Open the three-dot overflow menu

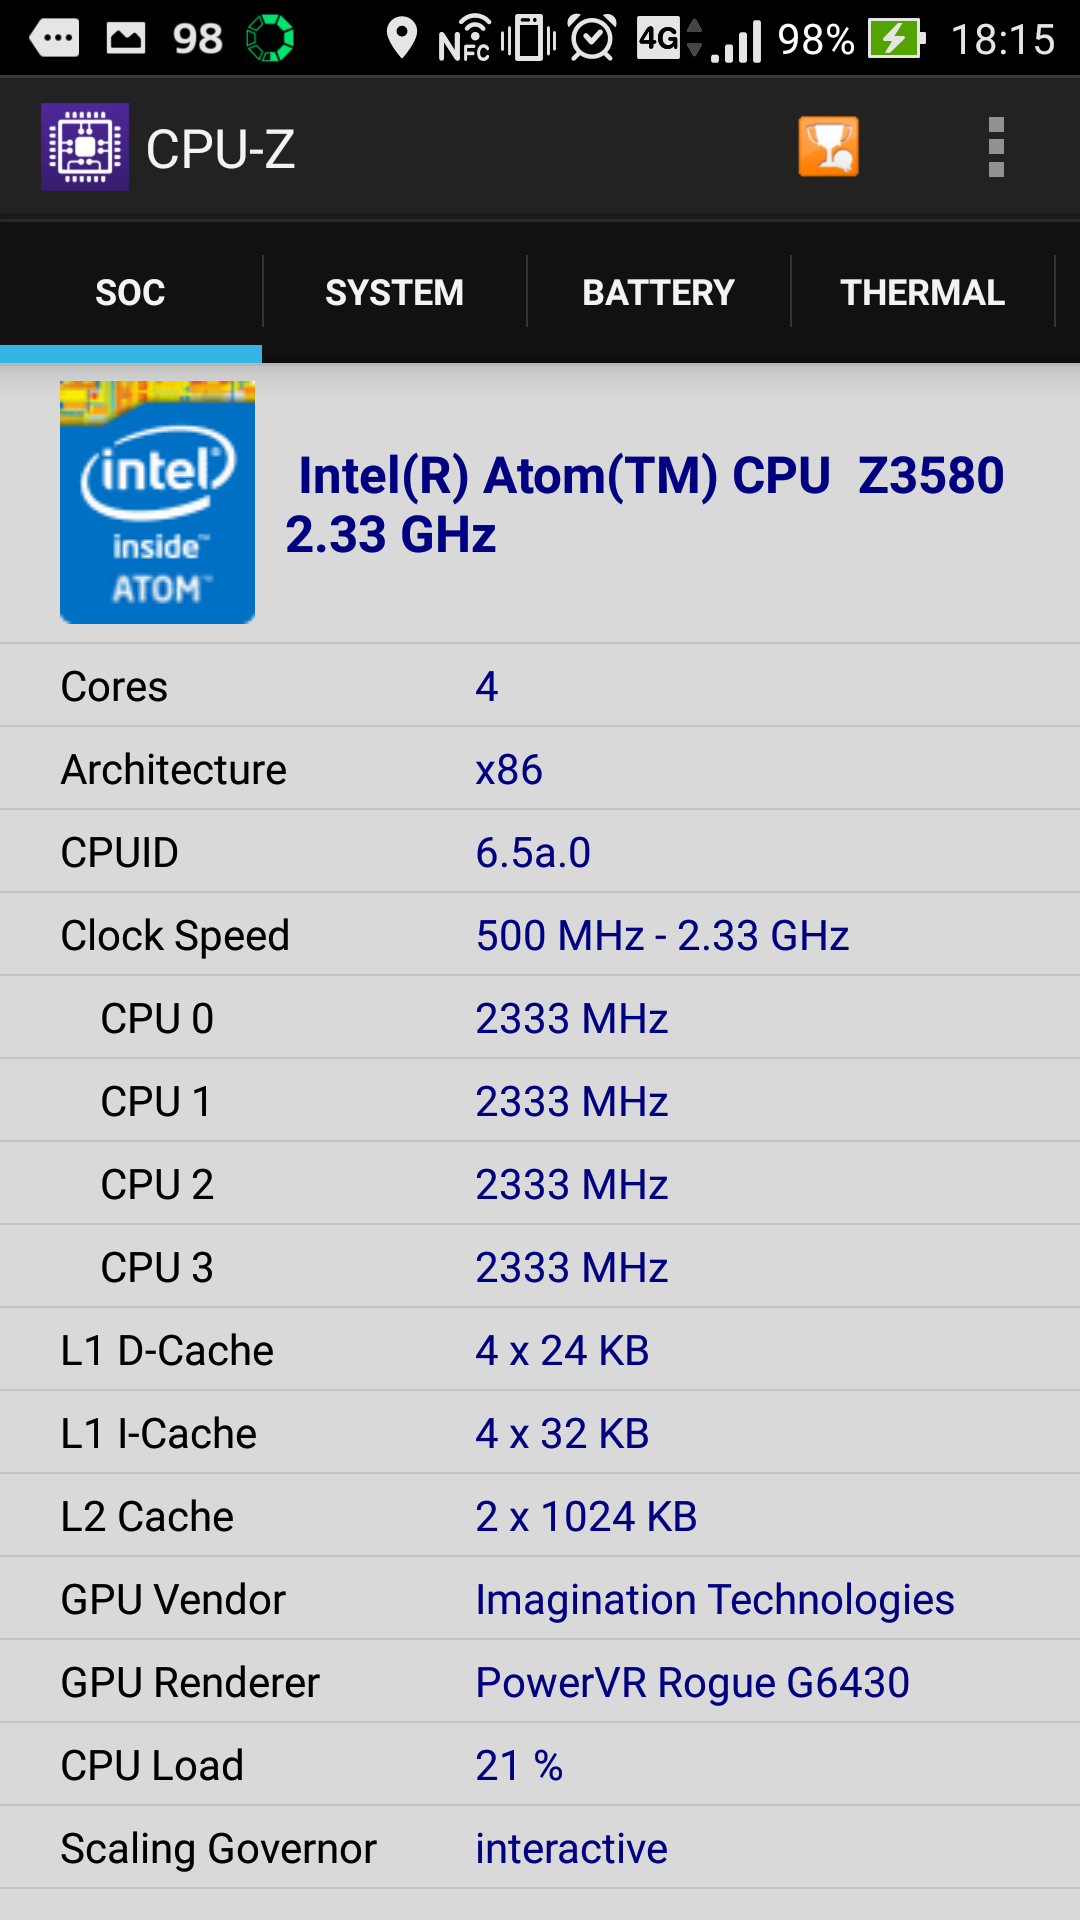pyautogui.click(x=996, y=147)
